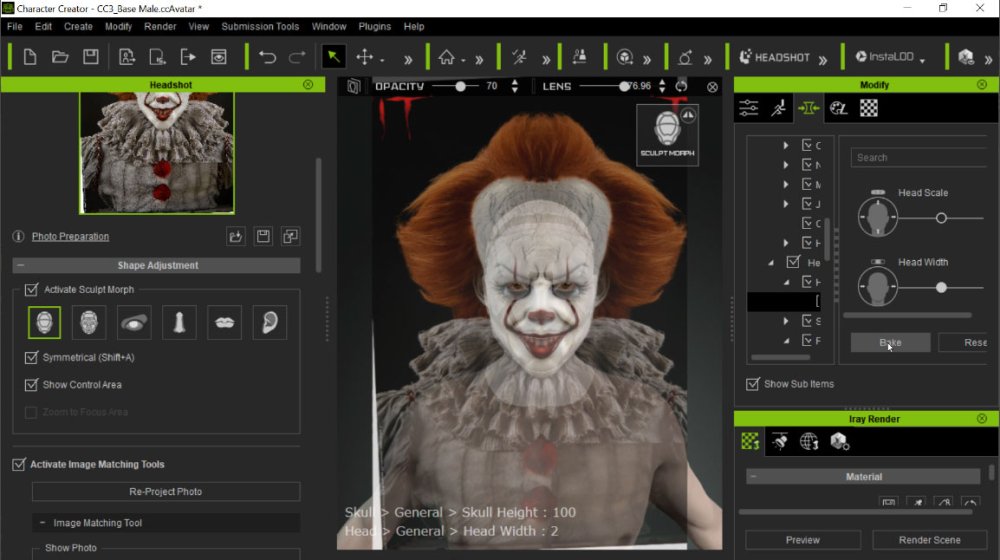
Task: Click the Undo arrow icon
Action: pyautogui.click(x=267, y=57)
